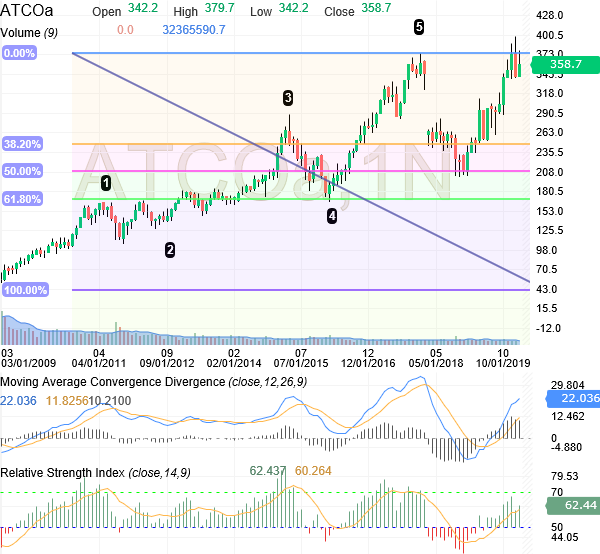The image size is (600, 554).
Task: Select the 0.00% Fibonacci level label
Action: (19, 53)
